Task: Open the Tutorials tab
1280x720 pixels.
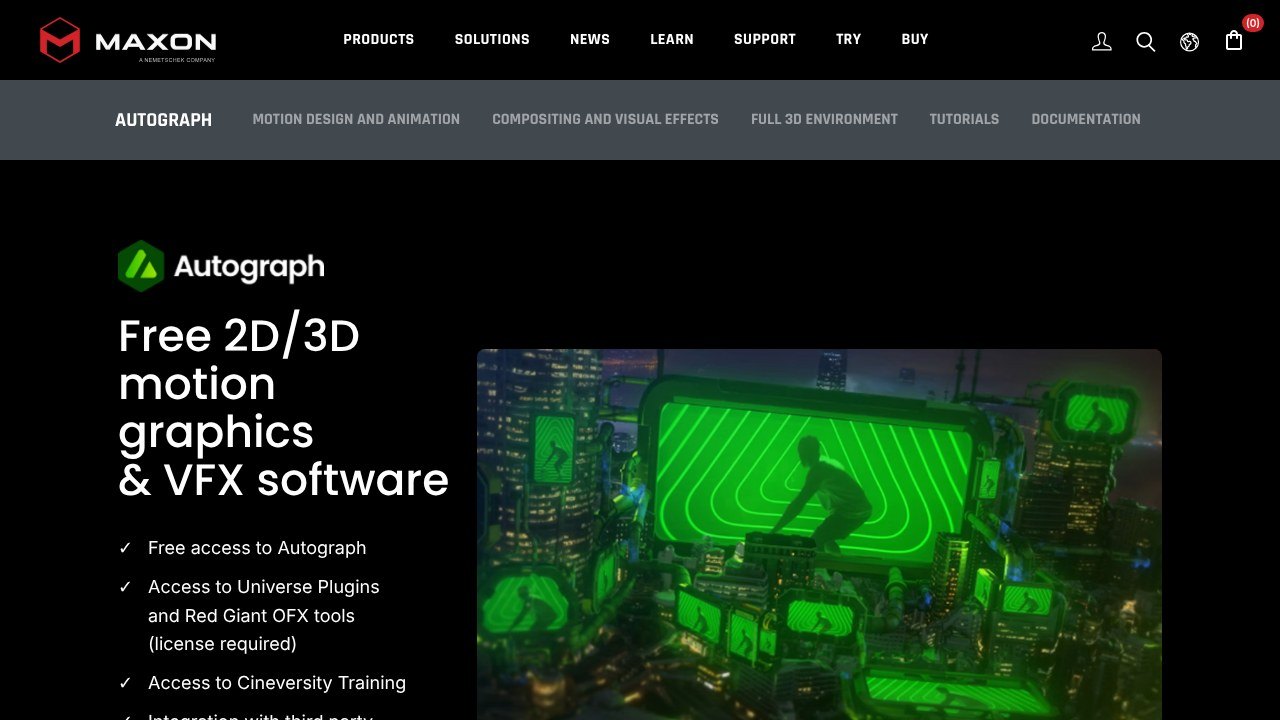Action: click(x=964, y=119)
